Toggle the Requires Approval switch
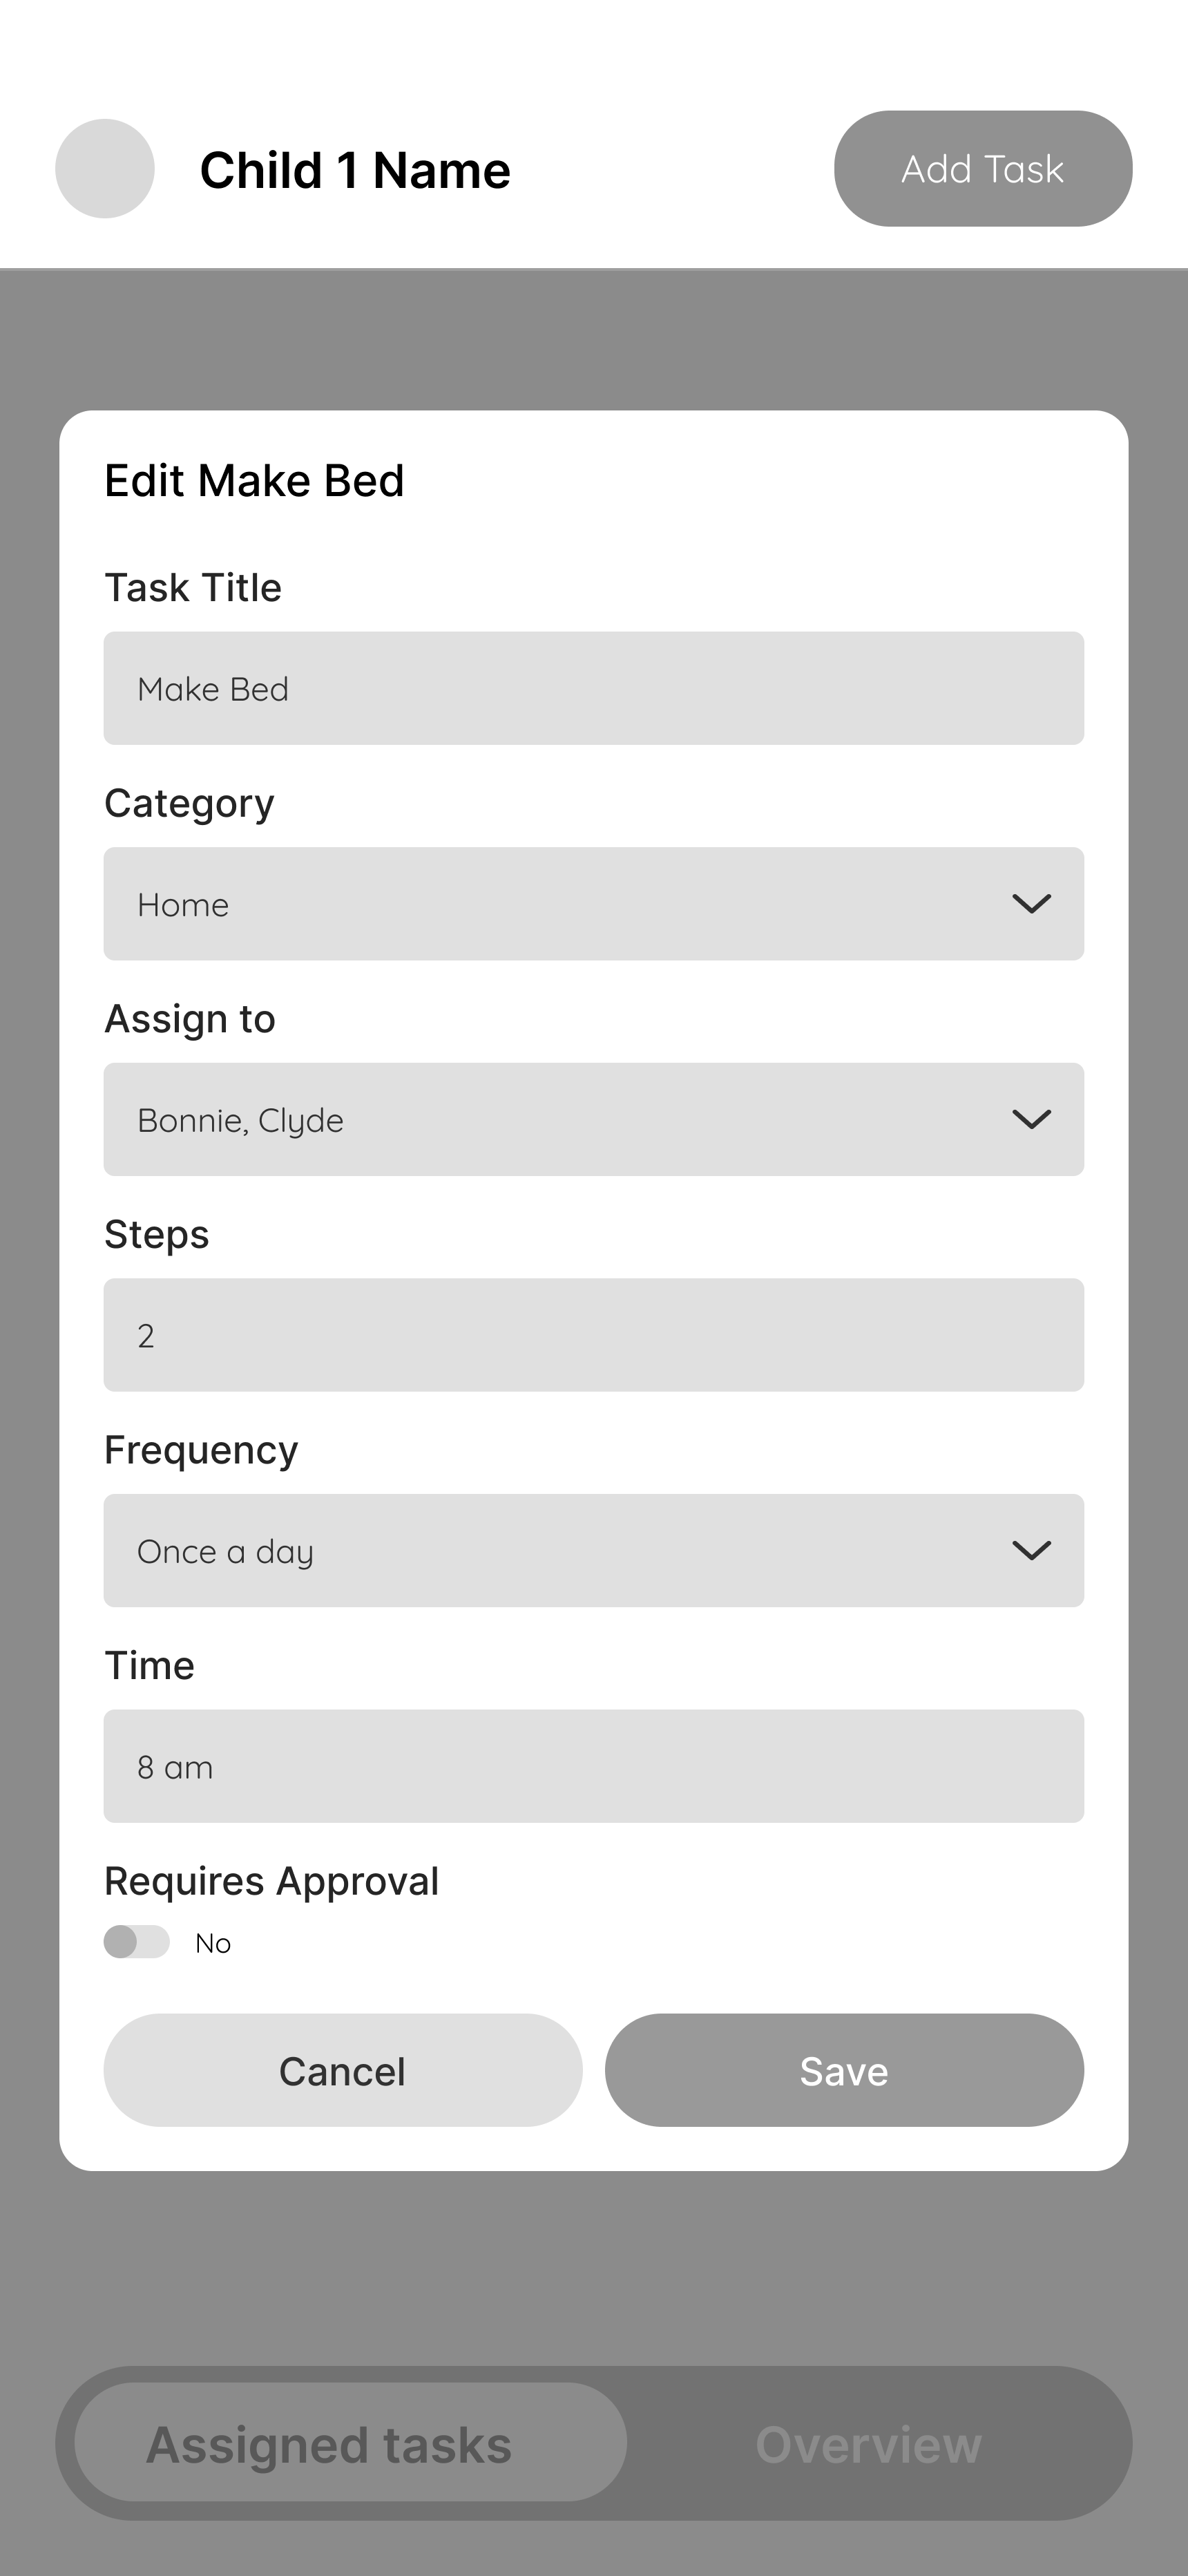This screenshot has width=1188, height=2576. tap(137, 1942)
